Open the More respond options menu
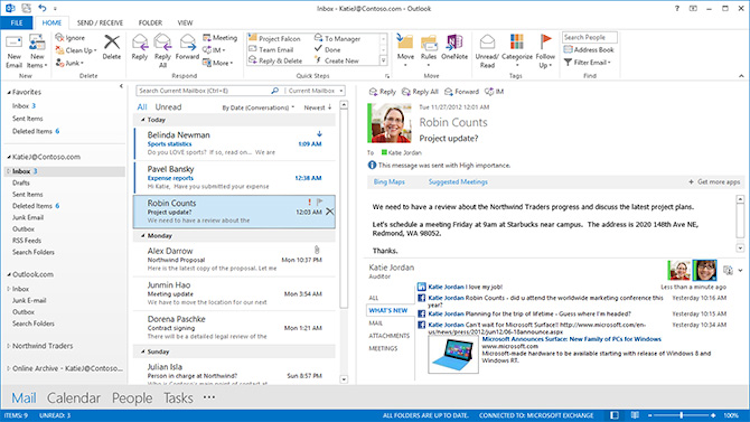 218,63
